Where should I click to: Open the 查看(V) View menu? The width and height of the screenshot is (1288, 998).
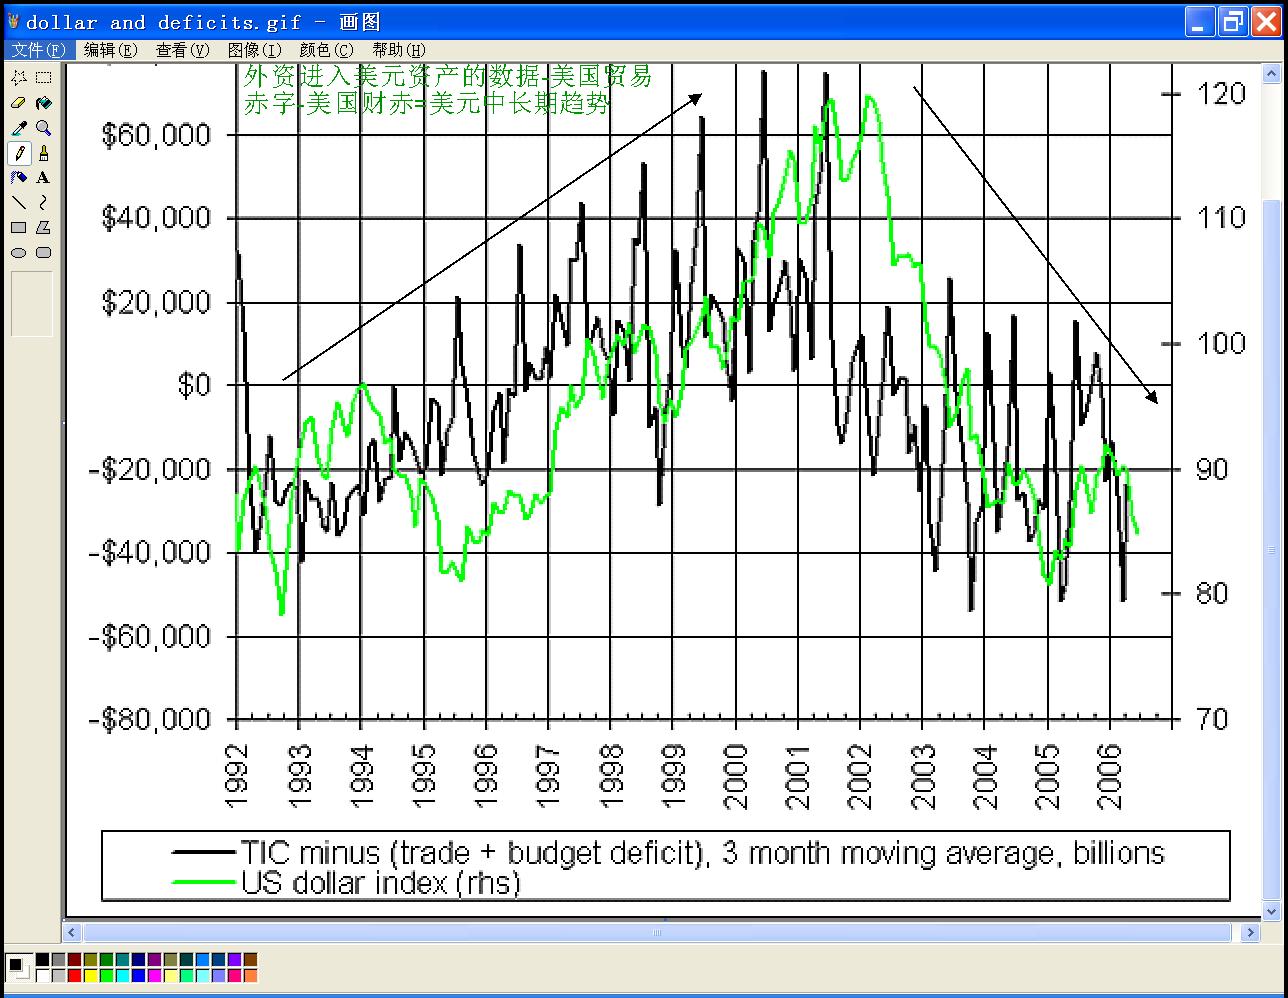coord(183,50)
